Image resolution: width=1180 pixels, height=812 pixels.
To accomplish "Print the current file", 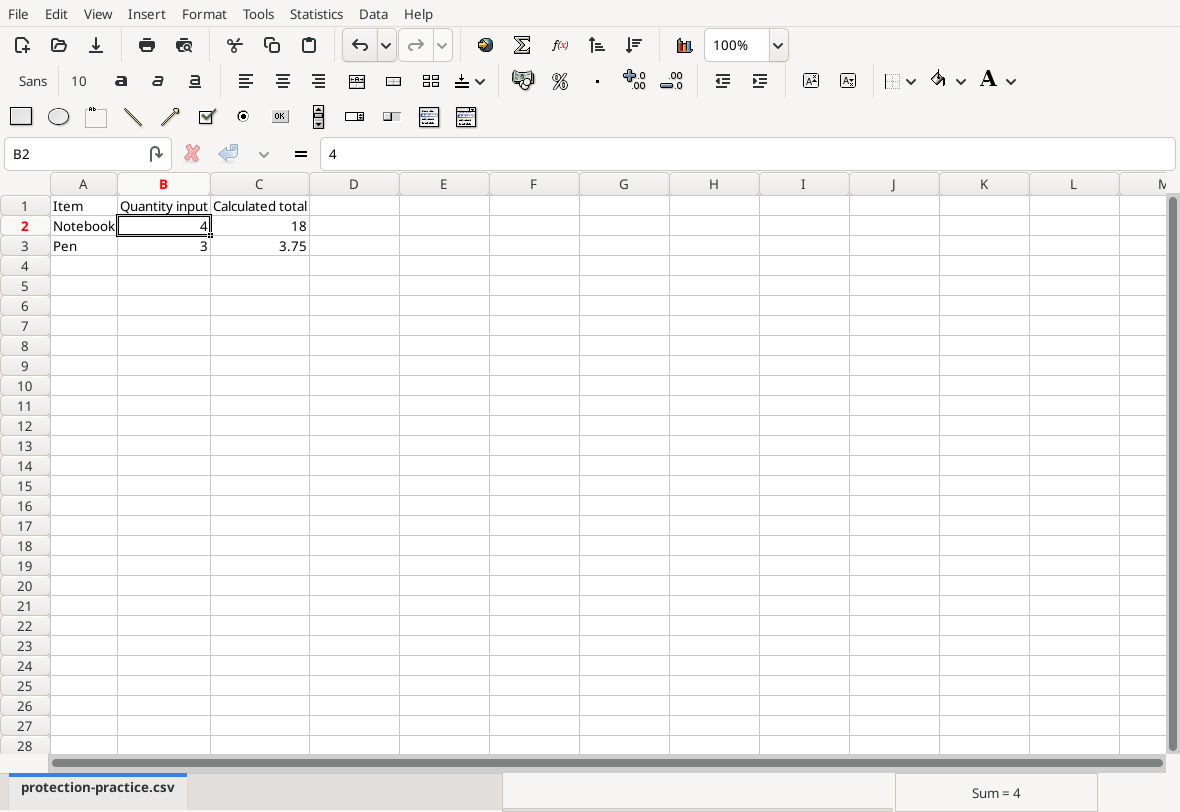I will pos(147,45).
